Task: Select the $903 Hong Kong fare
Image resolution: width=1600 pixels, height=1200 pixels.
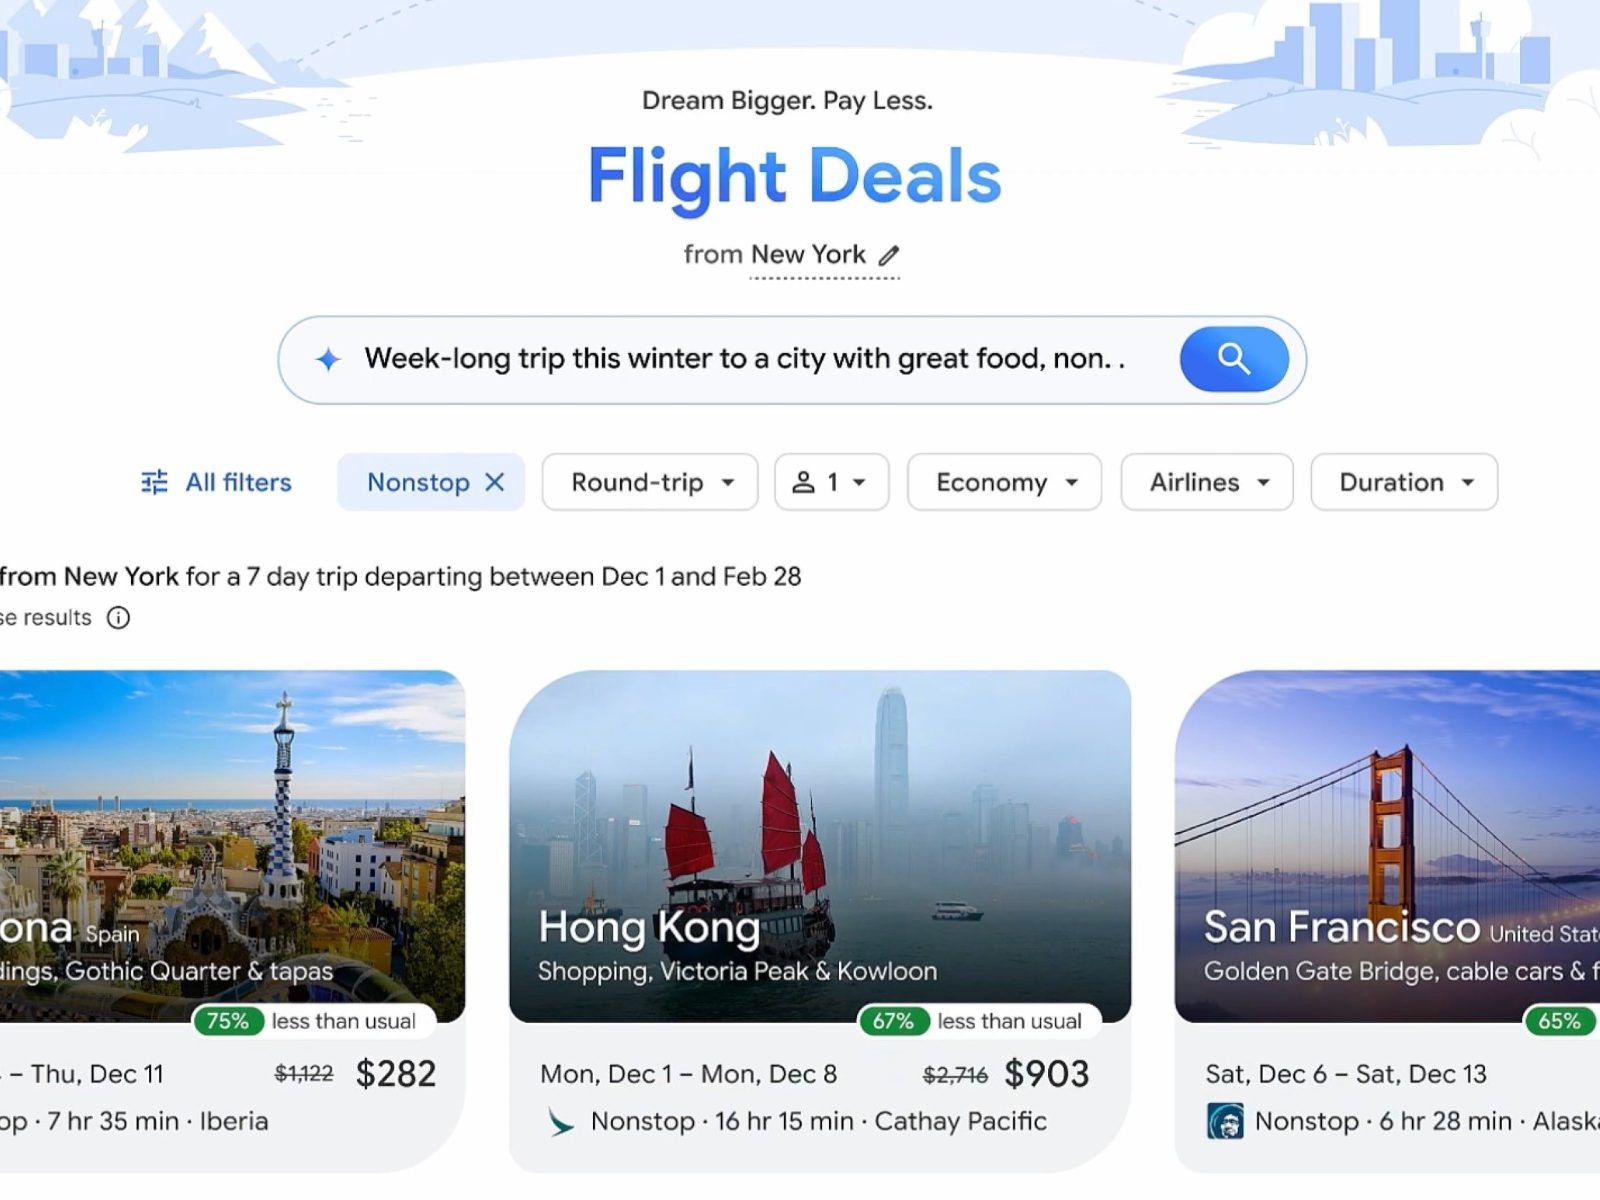Action: point(1046,1074)
